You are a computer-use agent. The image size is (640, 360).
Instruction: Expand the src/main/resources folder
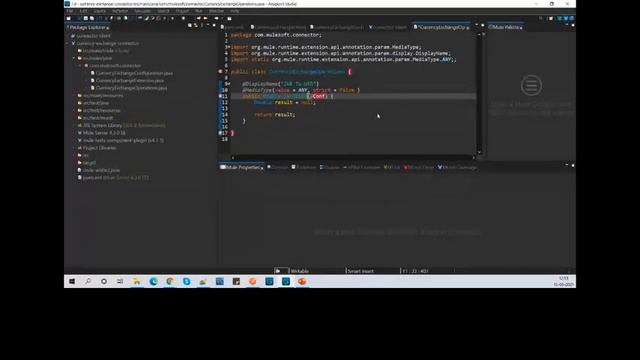point(74,96)
